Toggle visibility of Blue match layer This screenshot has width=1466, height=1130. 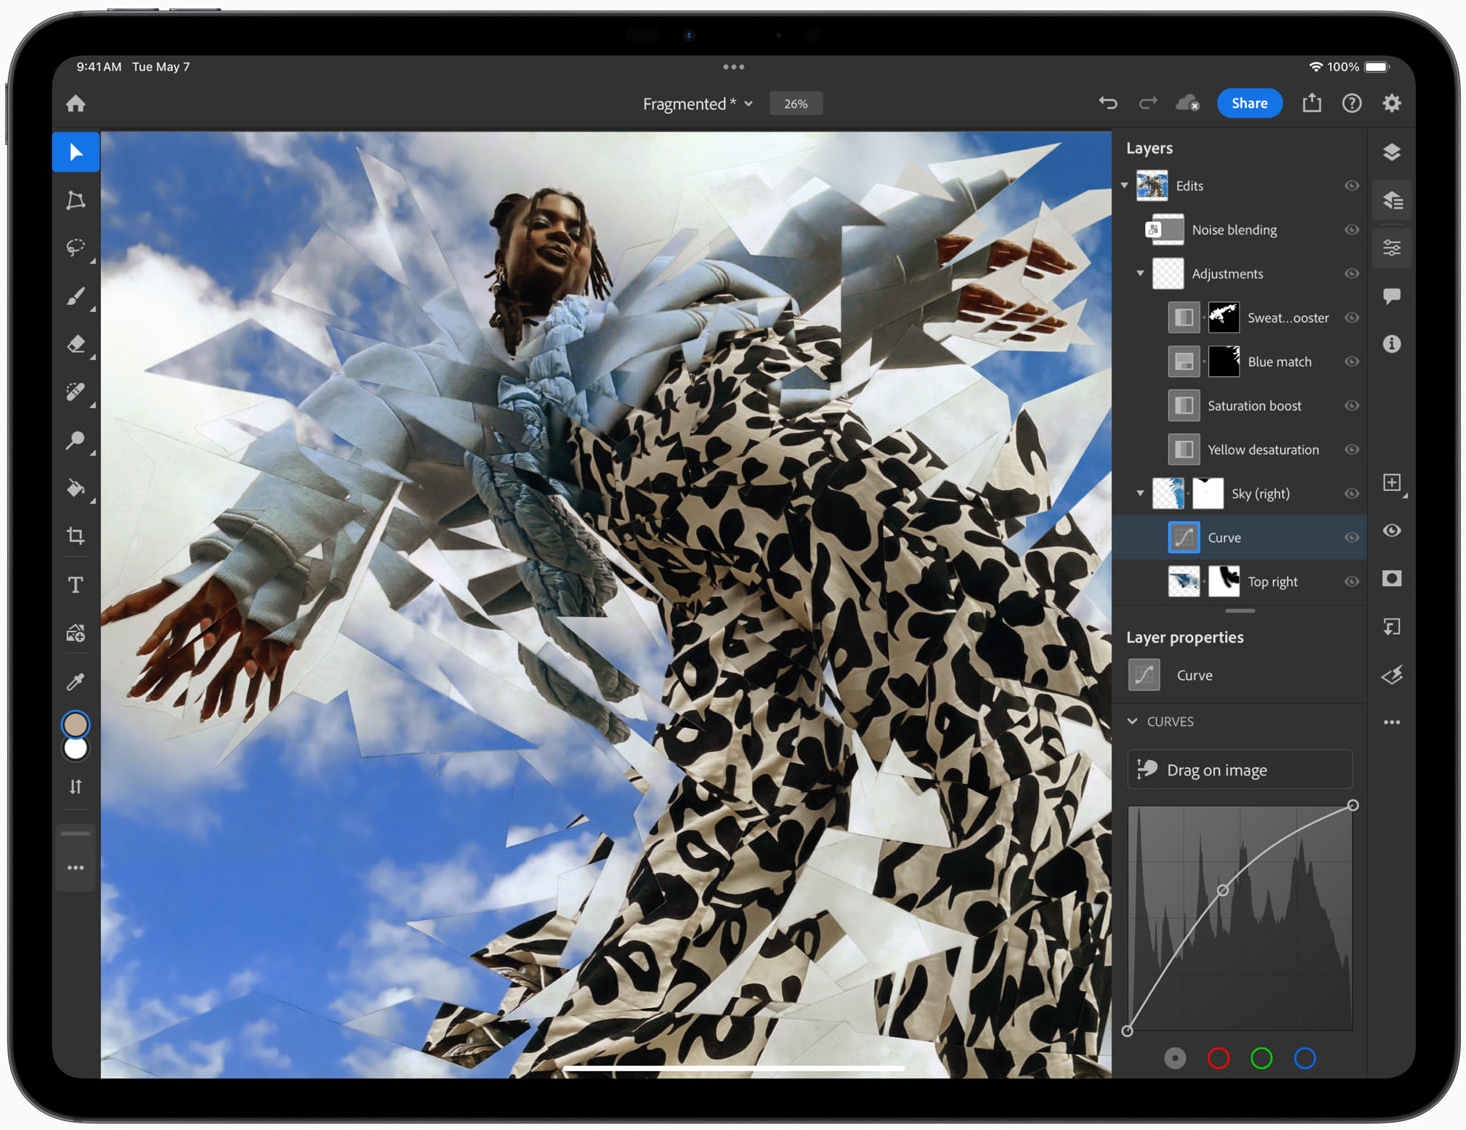coord(1351,362)
